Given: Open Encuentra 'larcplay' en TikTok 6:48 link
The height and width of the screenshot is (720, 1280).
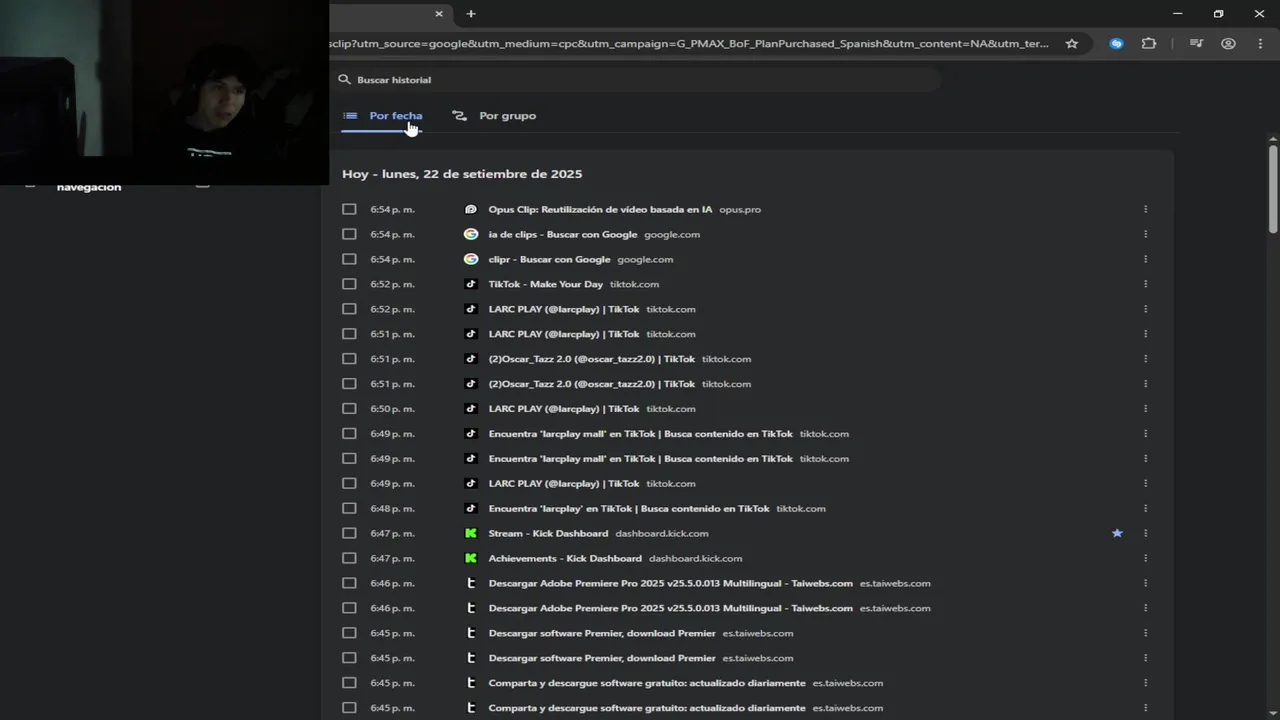Looking at the screenshot, I should point(629,508).
